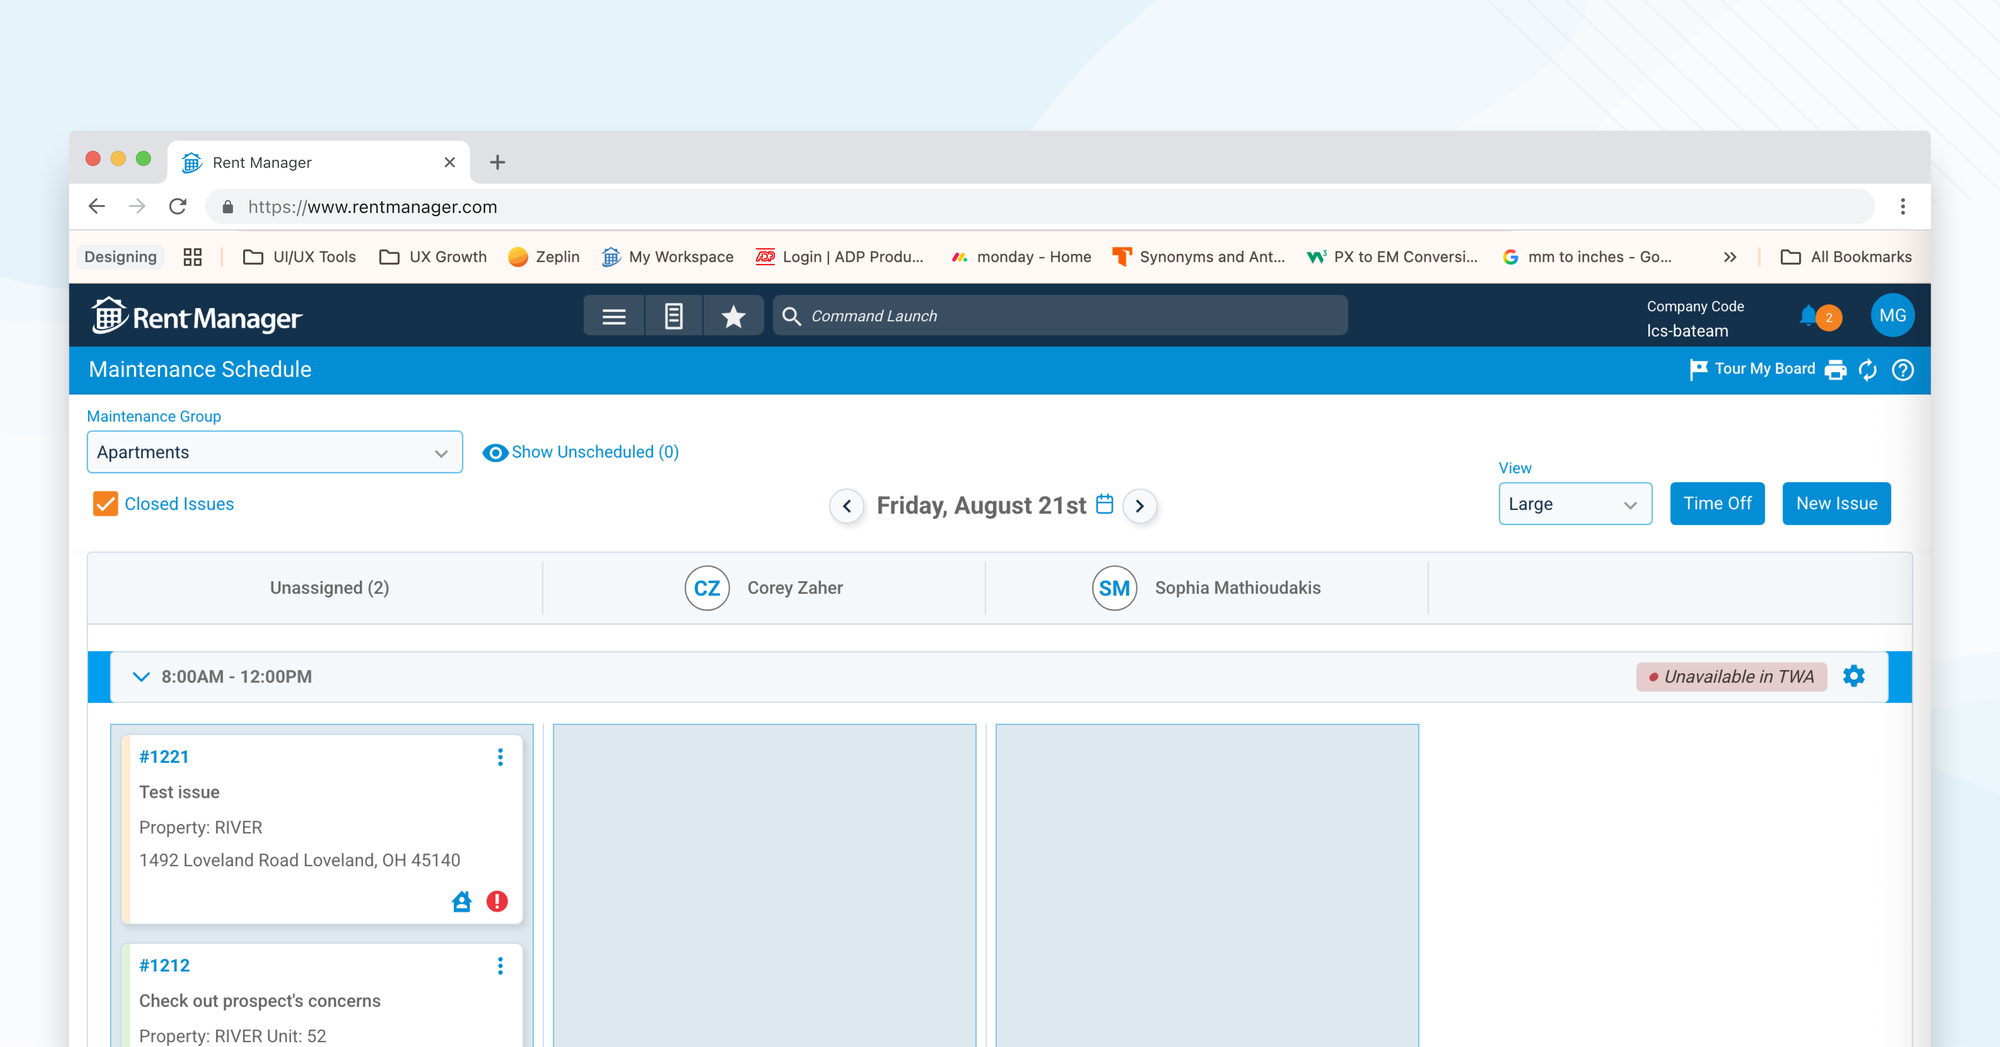This screenshot has width=2000, height=1047.
Task: Go to the next day
Action: click(x=1140, y=506)
